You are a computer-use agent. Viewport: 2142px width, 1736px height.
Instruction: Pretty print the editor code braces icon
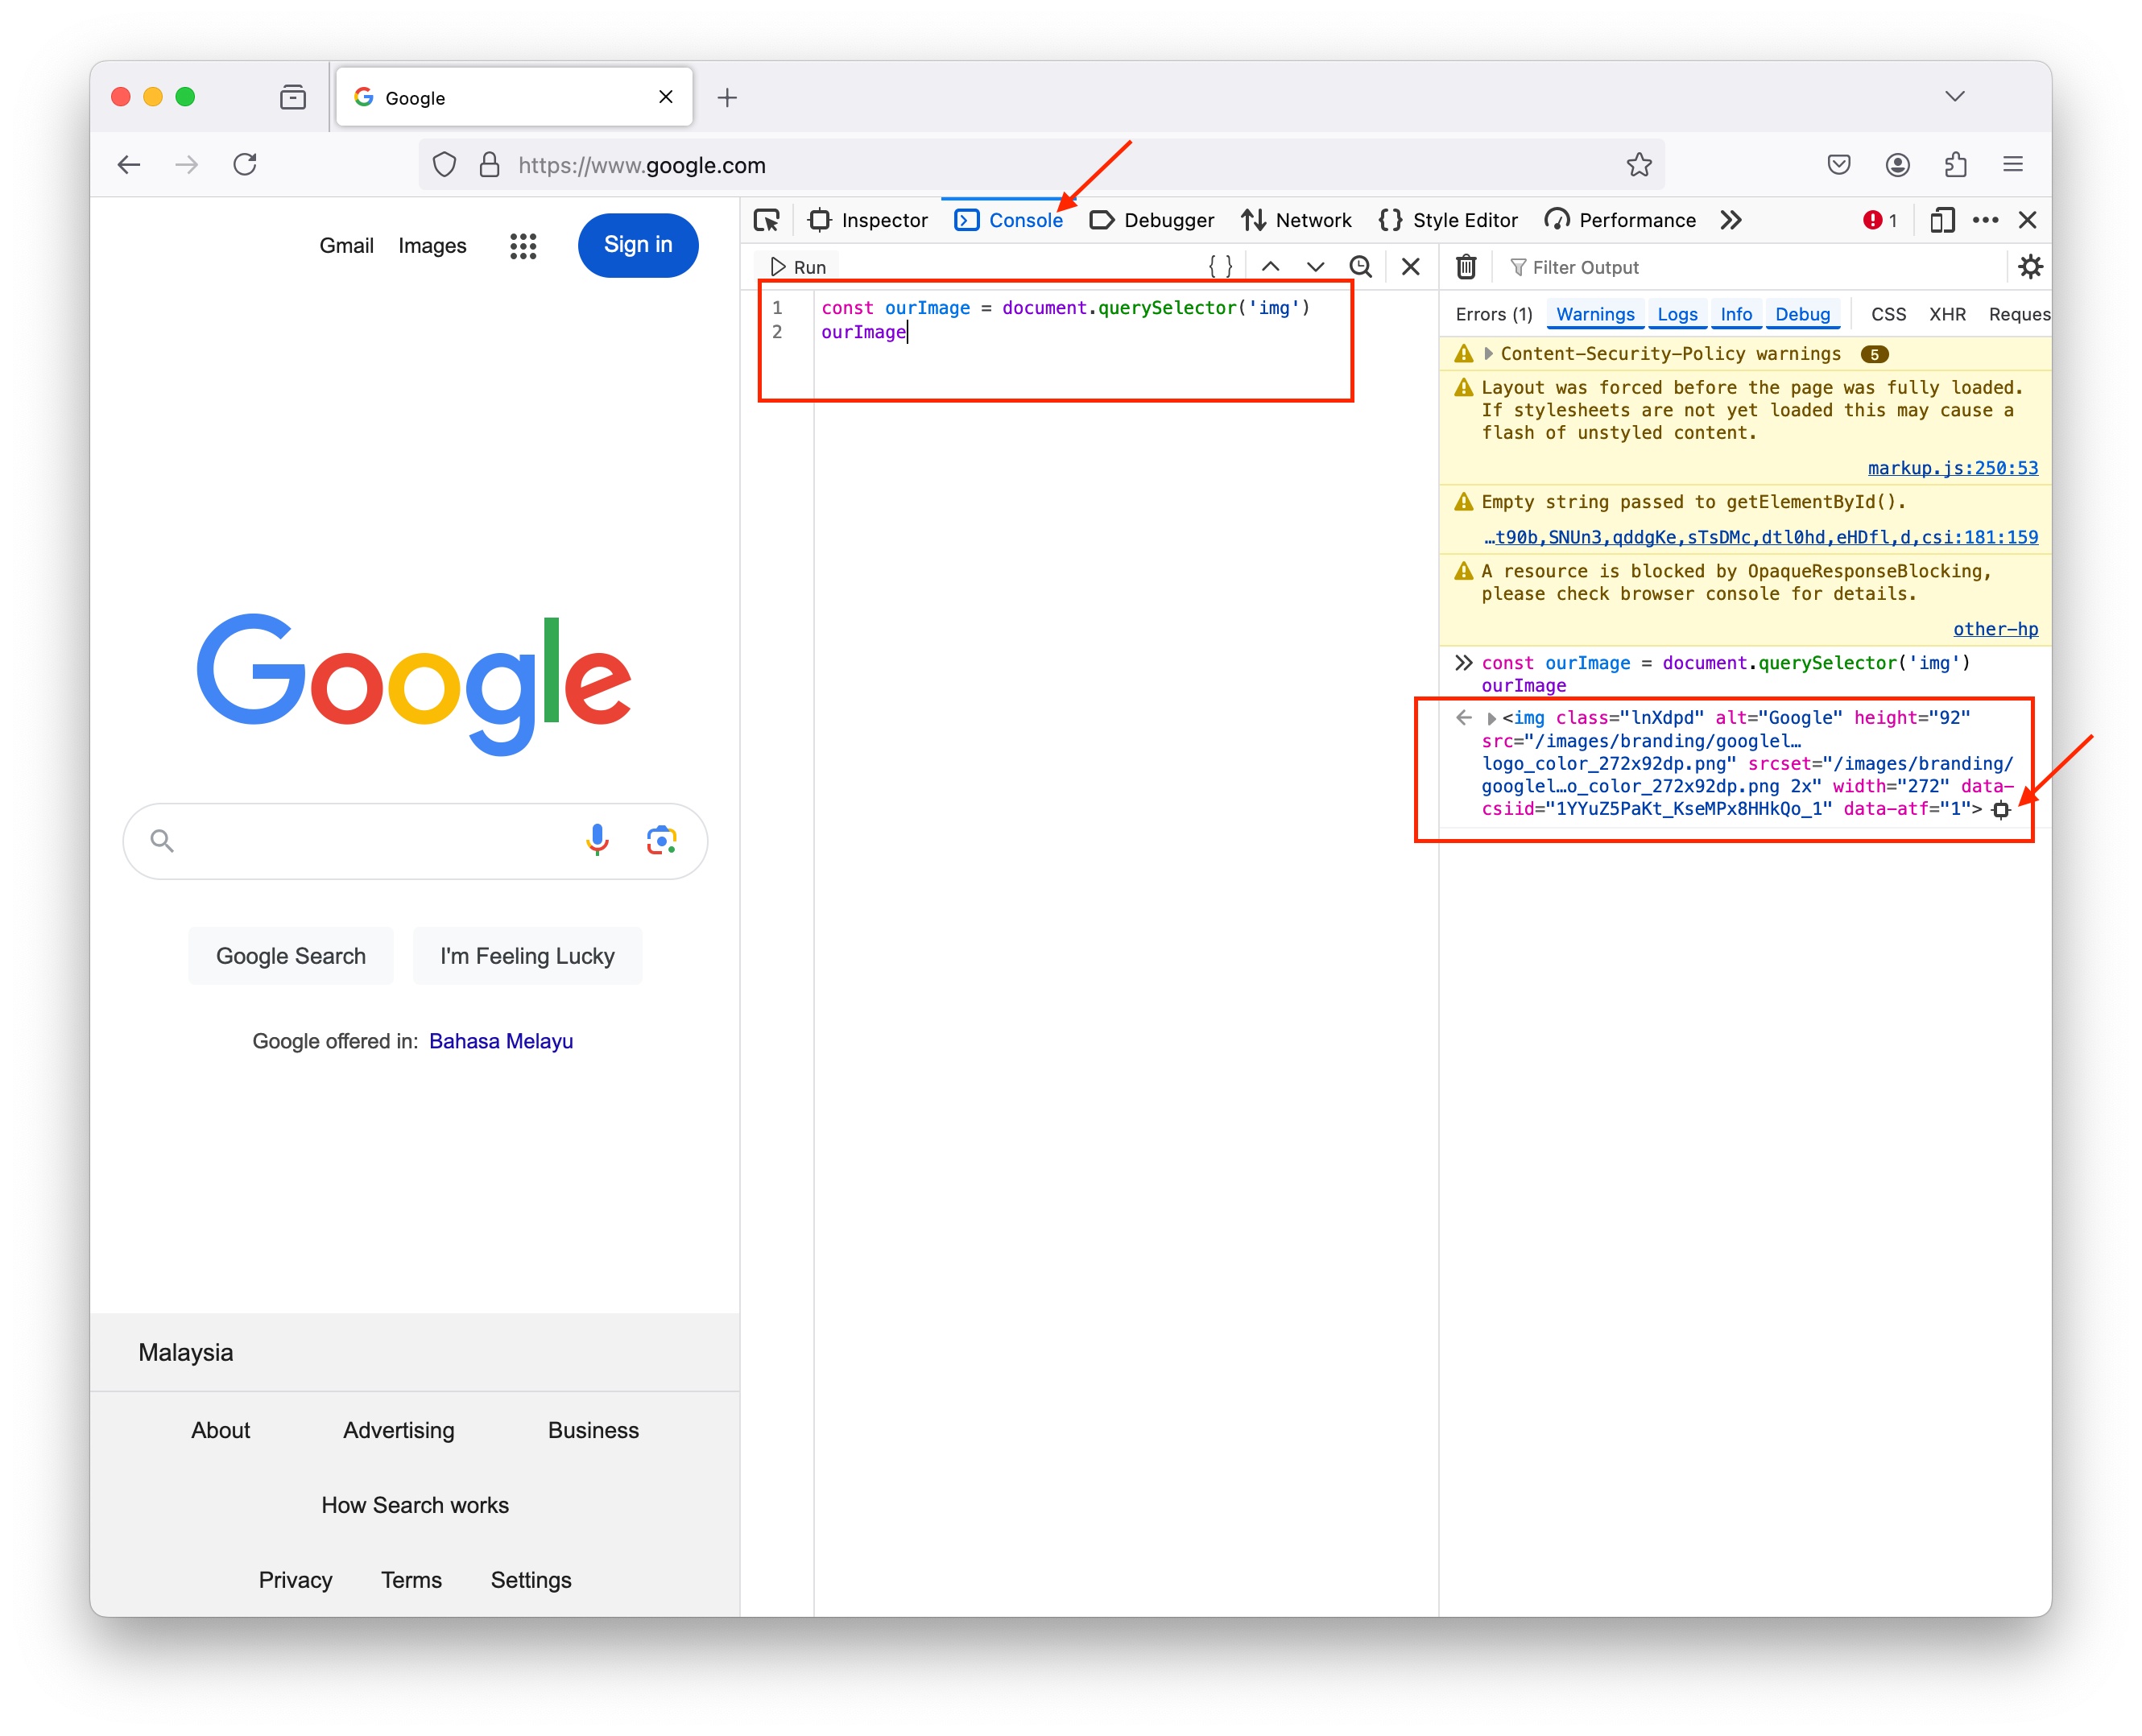[x=1220, y=267]
